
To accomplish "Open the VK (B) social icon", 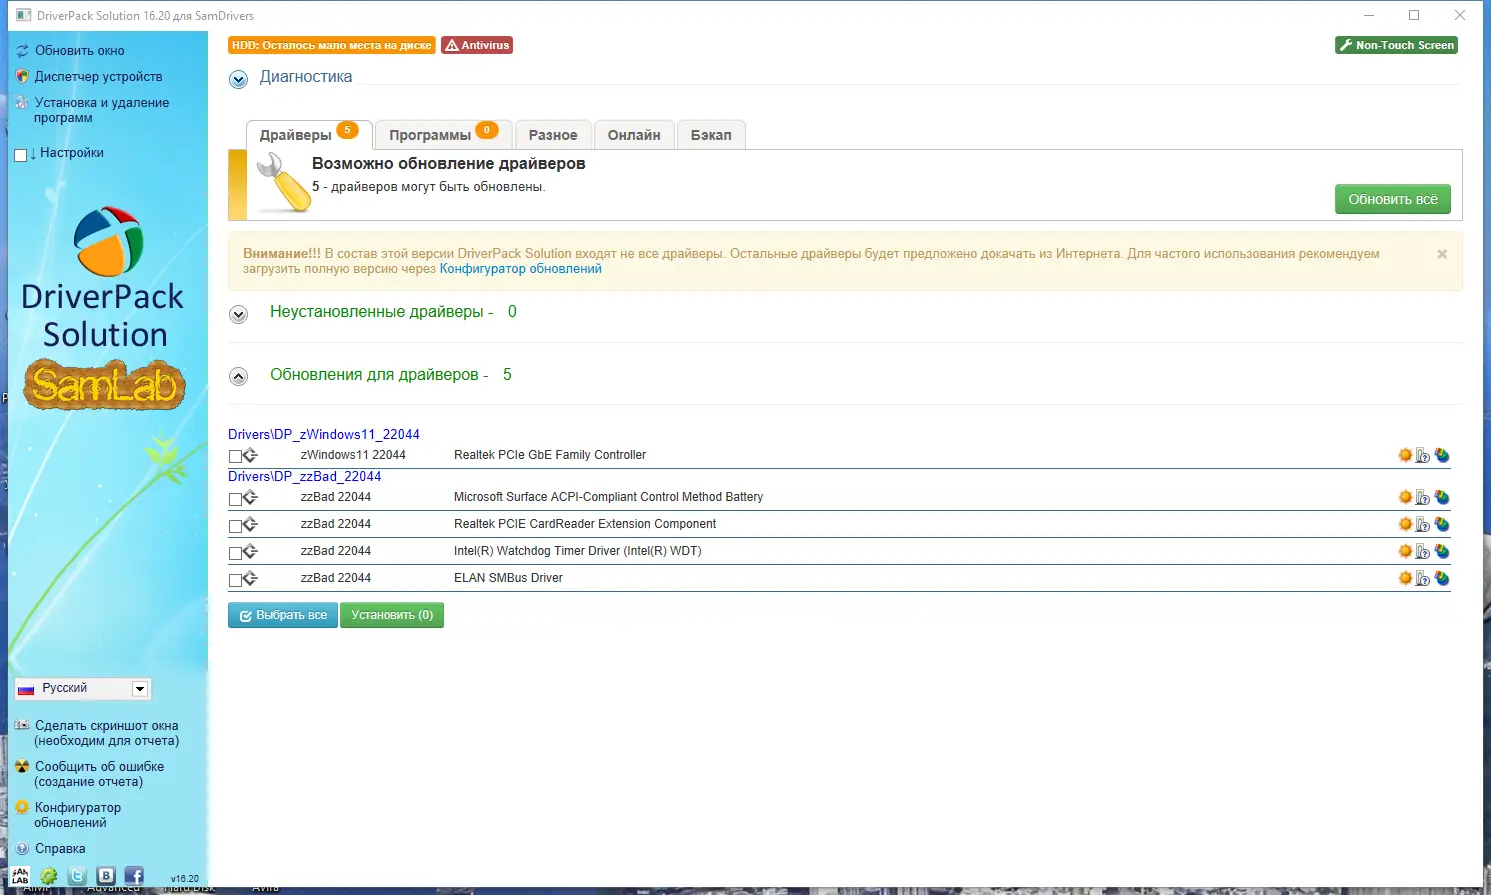I will pos(106,876).
